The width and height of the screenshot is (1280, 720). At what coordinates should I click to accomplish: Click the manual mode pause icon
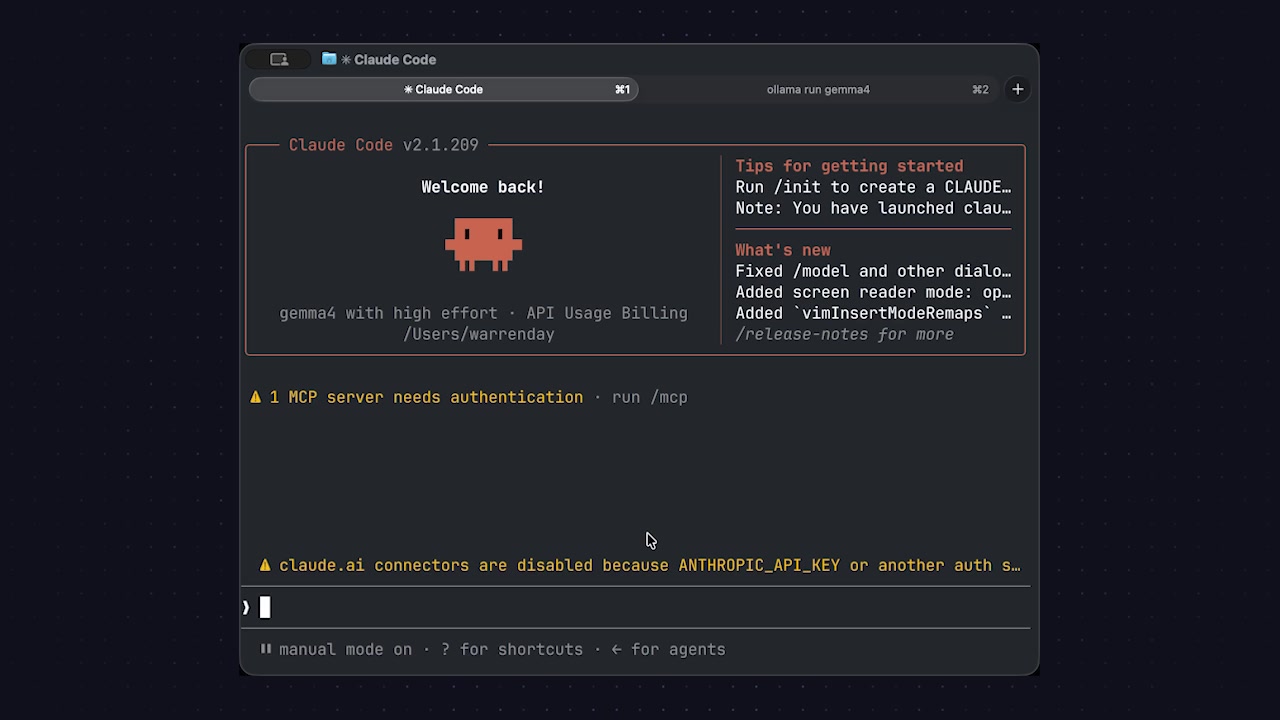point(266,649)
